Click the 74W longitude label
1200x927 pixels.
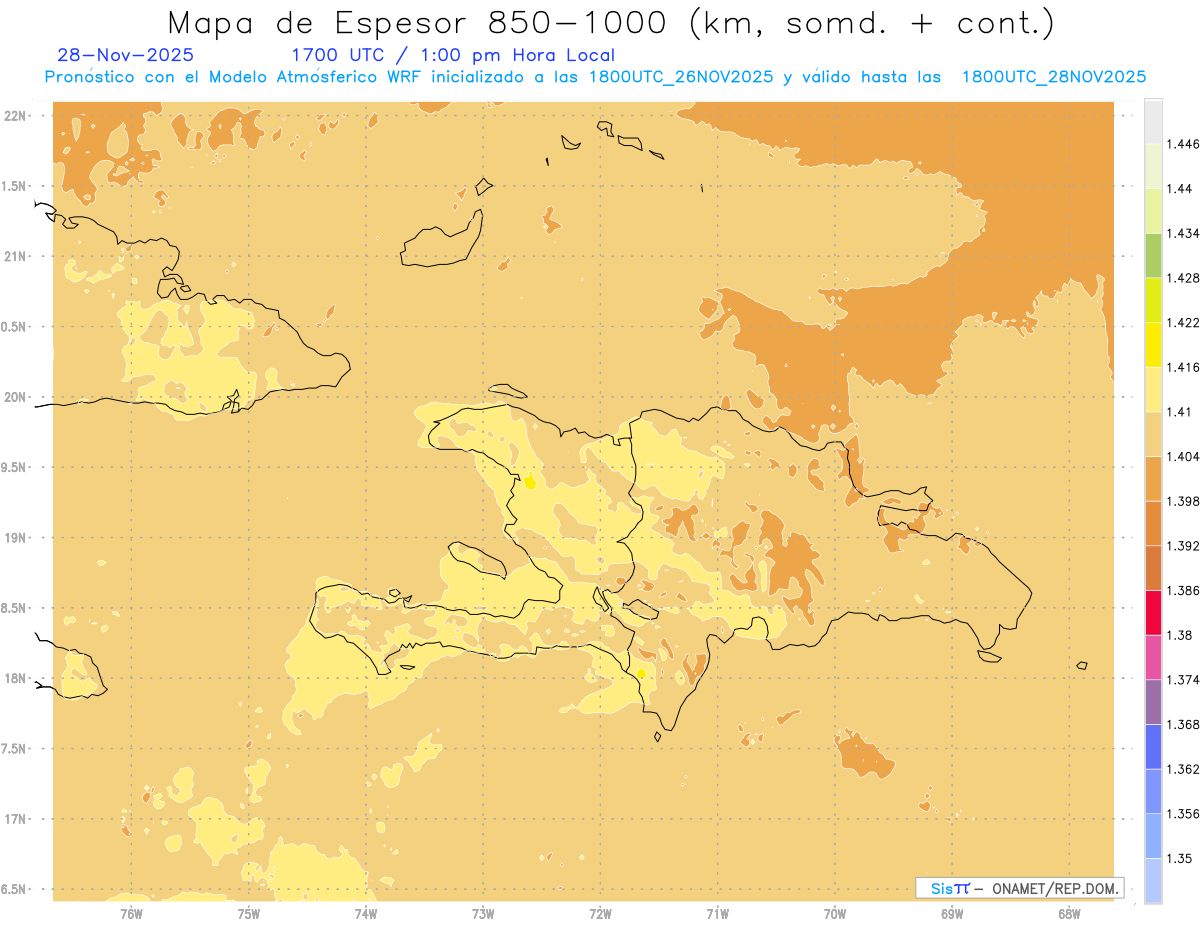(x=365, y=913)
